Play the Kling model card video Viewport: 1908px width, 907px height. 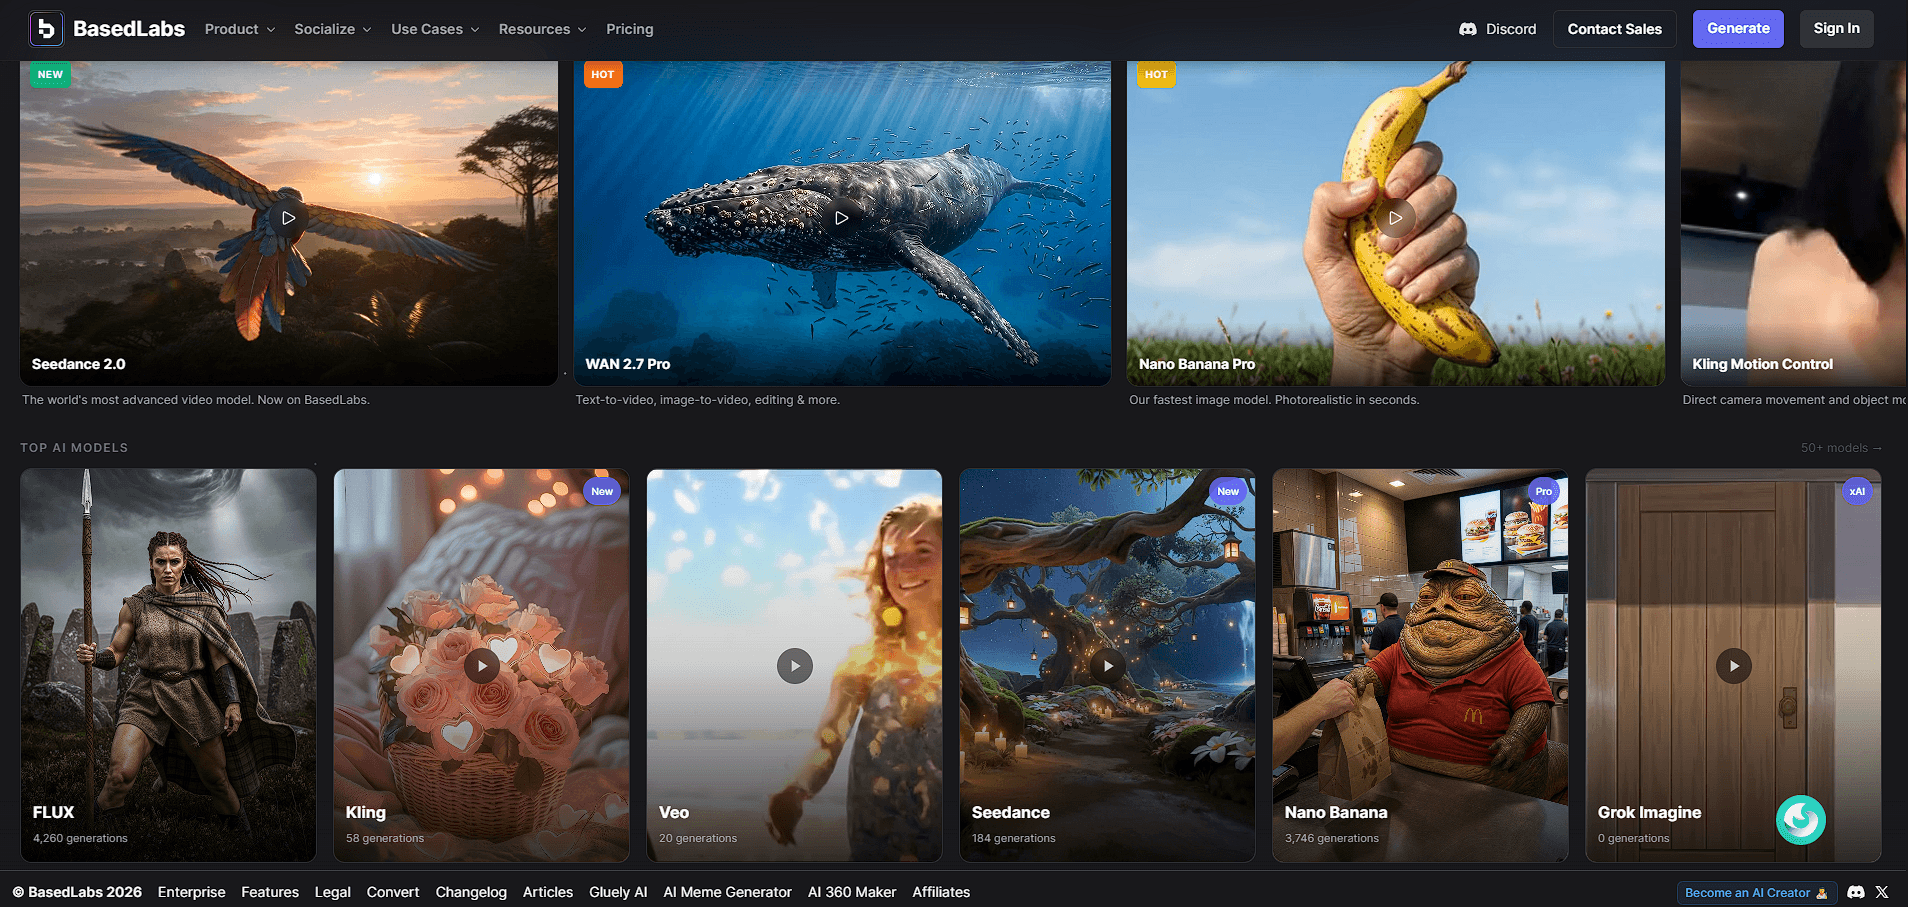click(482, 666)
